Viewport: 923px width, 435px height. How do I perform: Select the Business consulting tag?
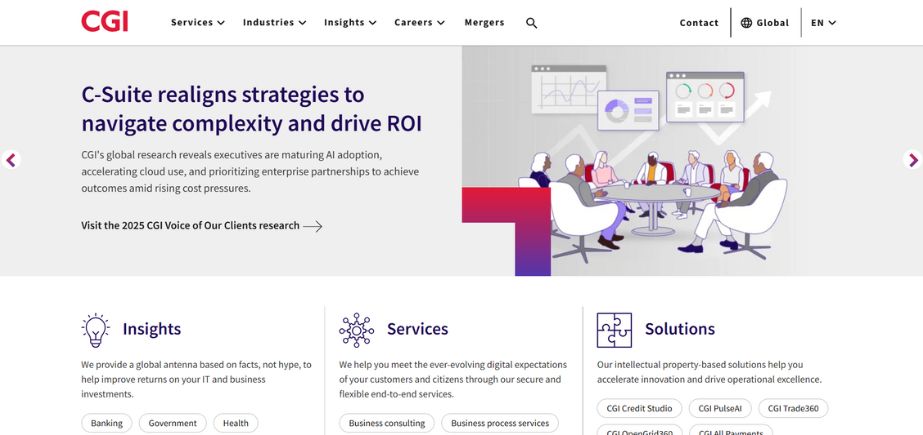387,423
